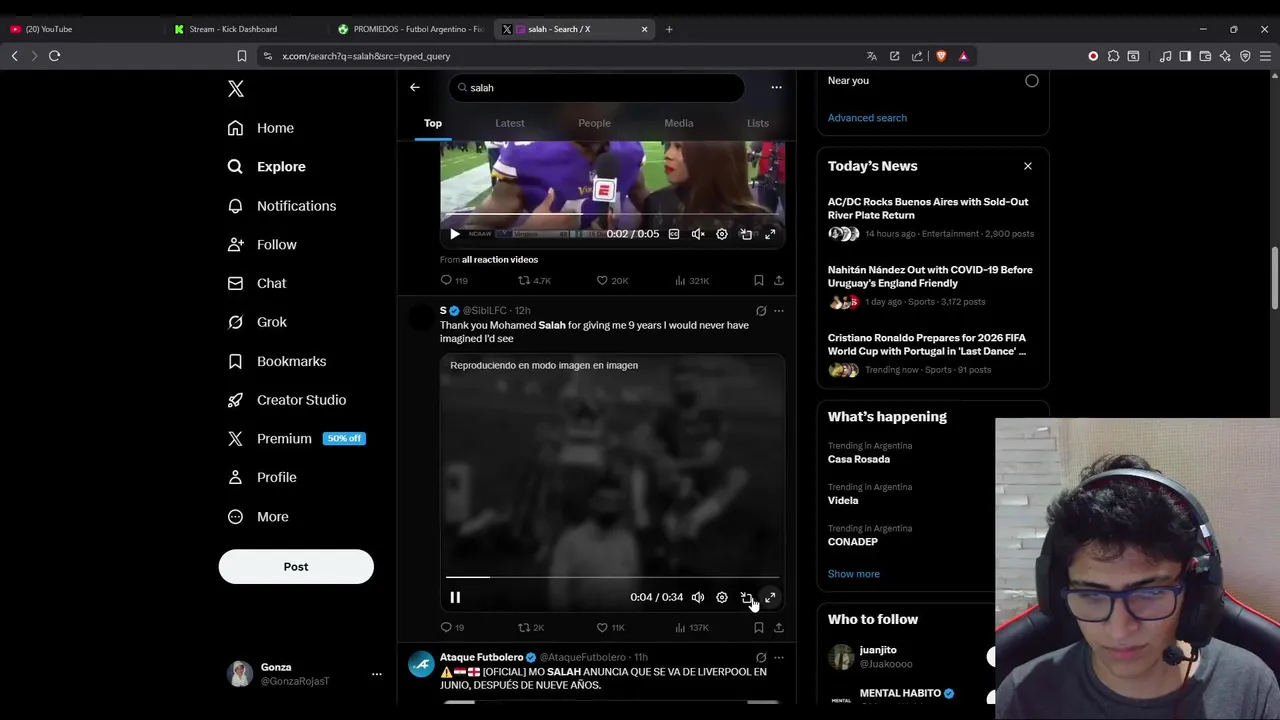Go back using the search arrow

[414, 87]
